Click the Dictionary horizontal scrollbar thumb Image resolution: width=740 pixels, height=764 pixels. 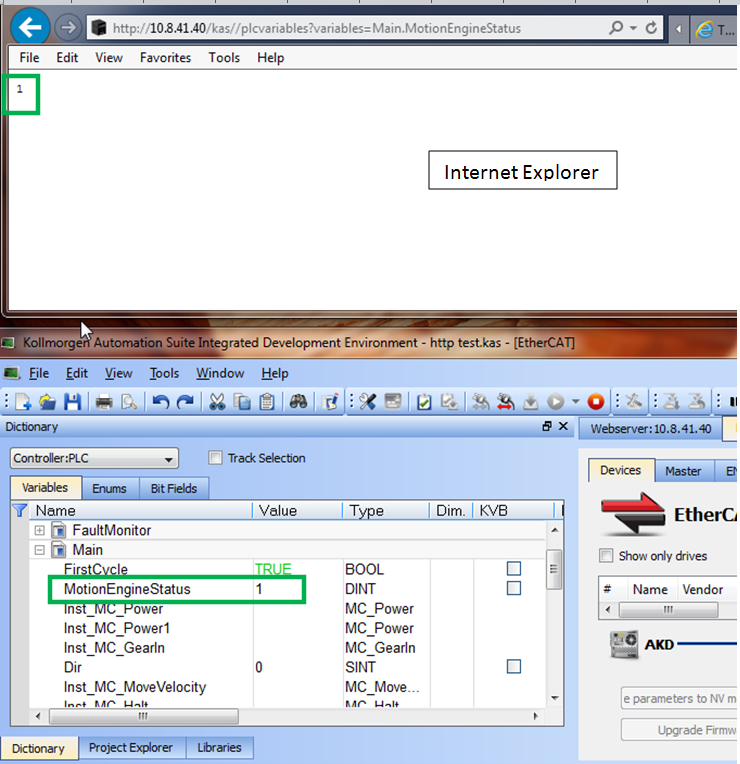click(x=144, y=716)
